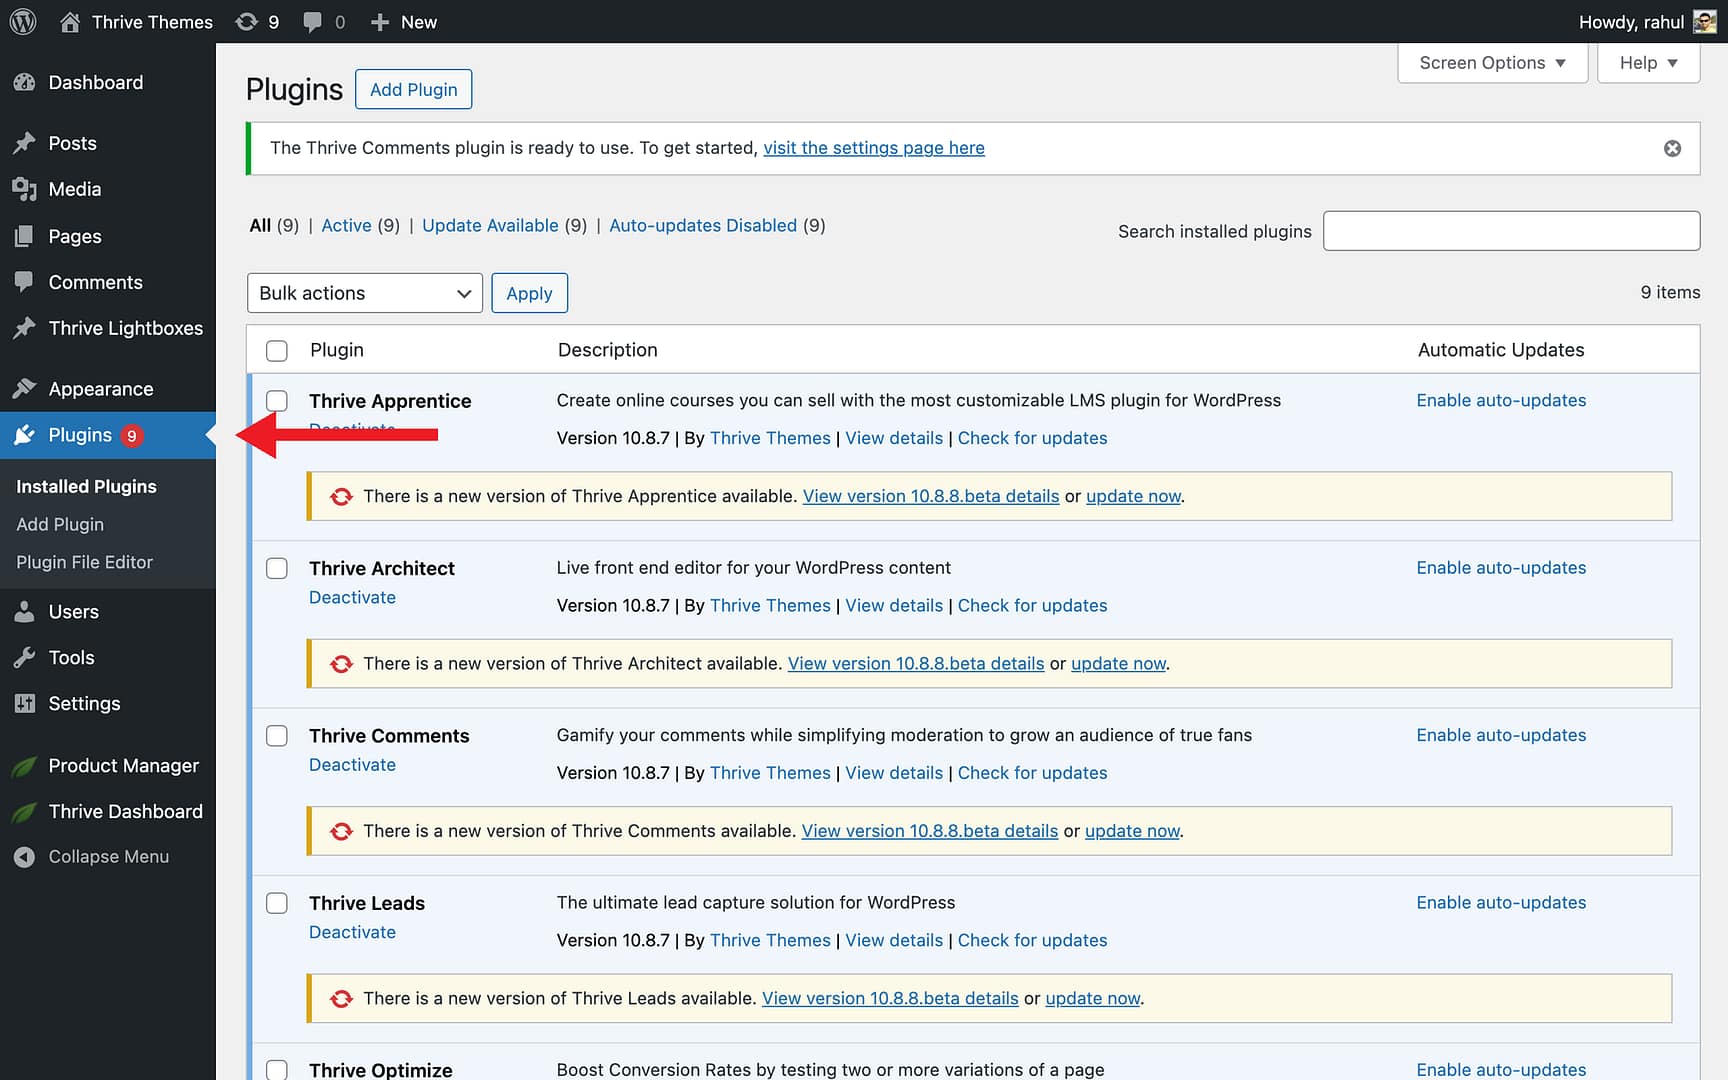Open the WordPress logo menu
Screen dimensions: 1728x1080
22,21
